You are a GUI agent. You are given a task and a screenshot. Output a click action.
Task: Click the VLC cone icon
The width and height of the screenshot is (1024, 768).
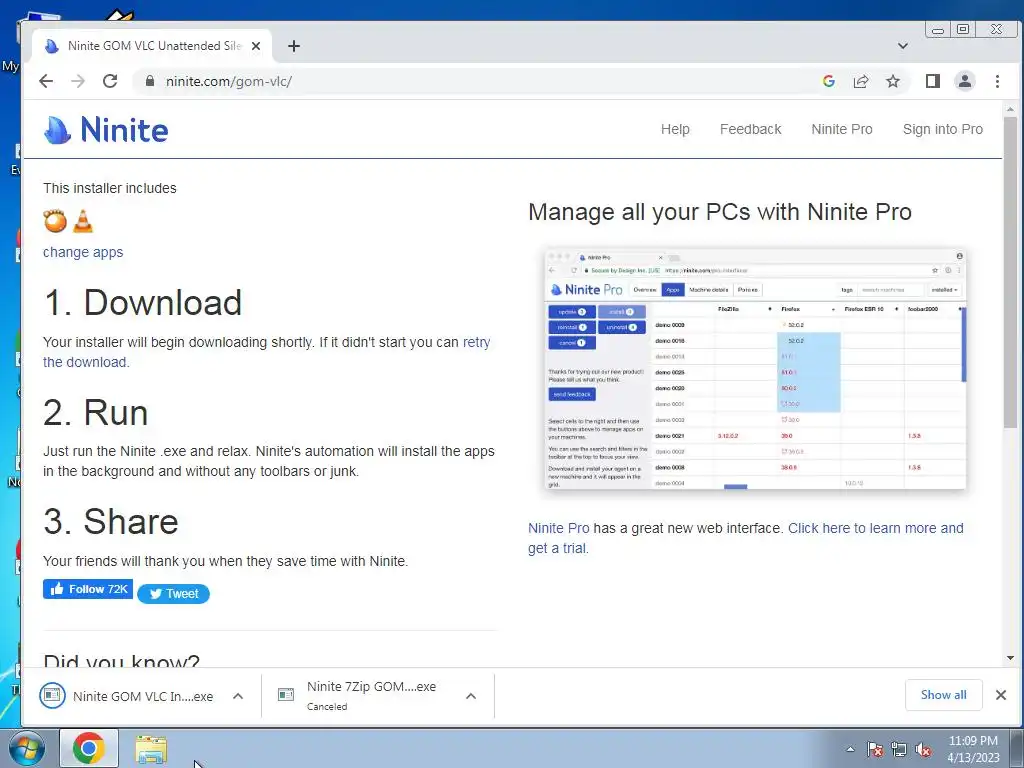pyautogui.click(x=83, y=221)
